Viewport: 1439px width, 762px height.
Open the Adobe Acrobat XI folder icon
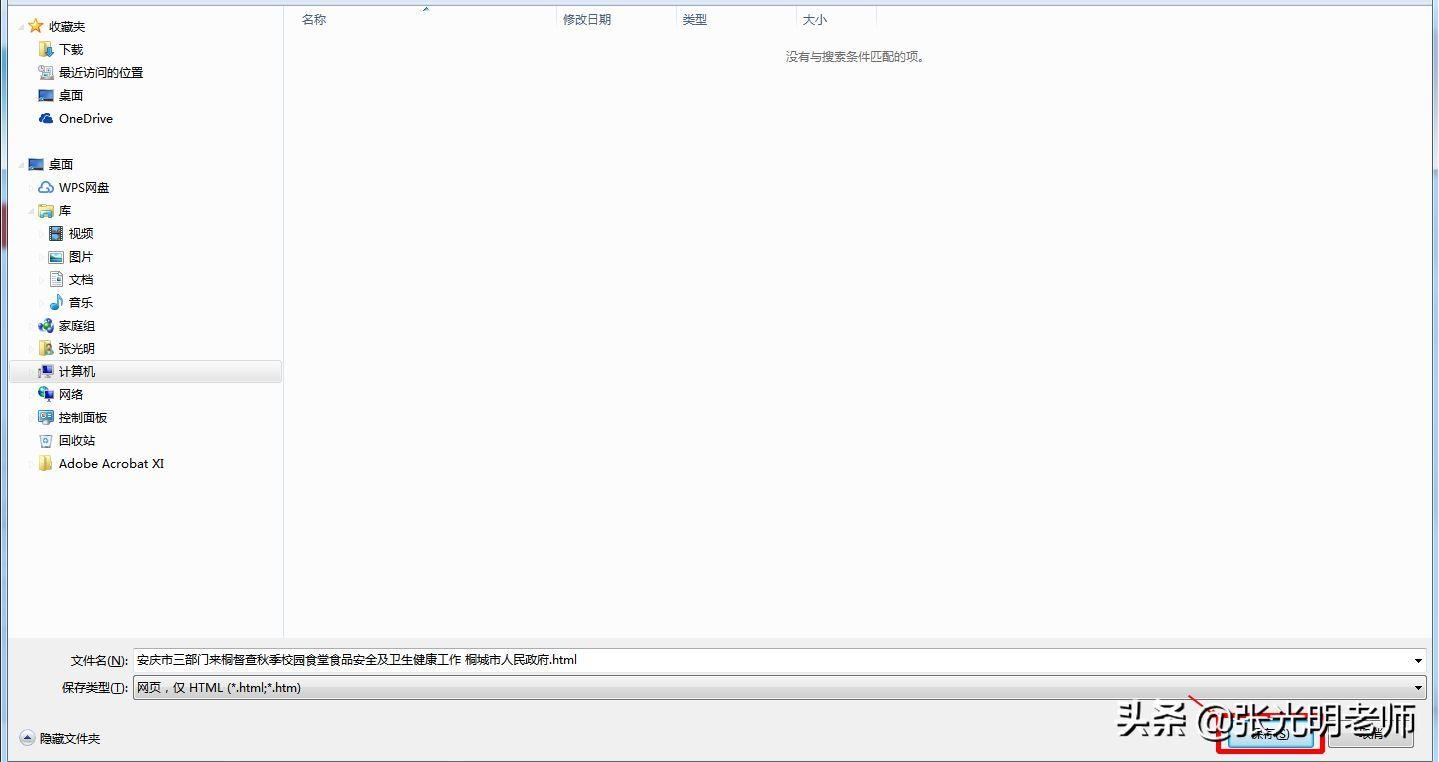coord(46,463)
